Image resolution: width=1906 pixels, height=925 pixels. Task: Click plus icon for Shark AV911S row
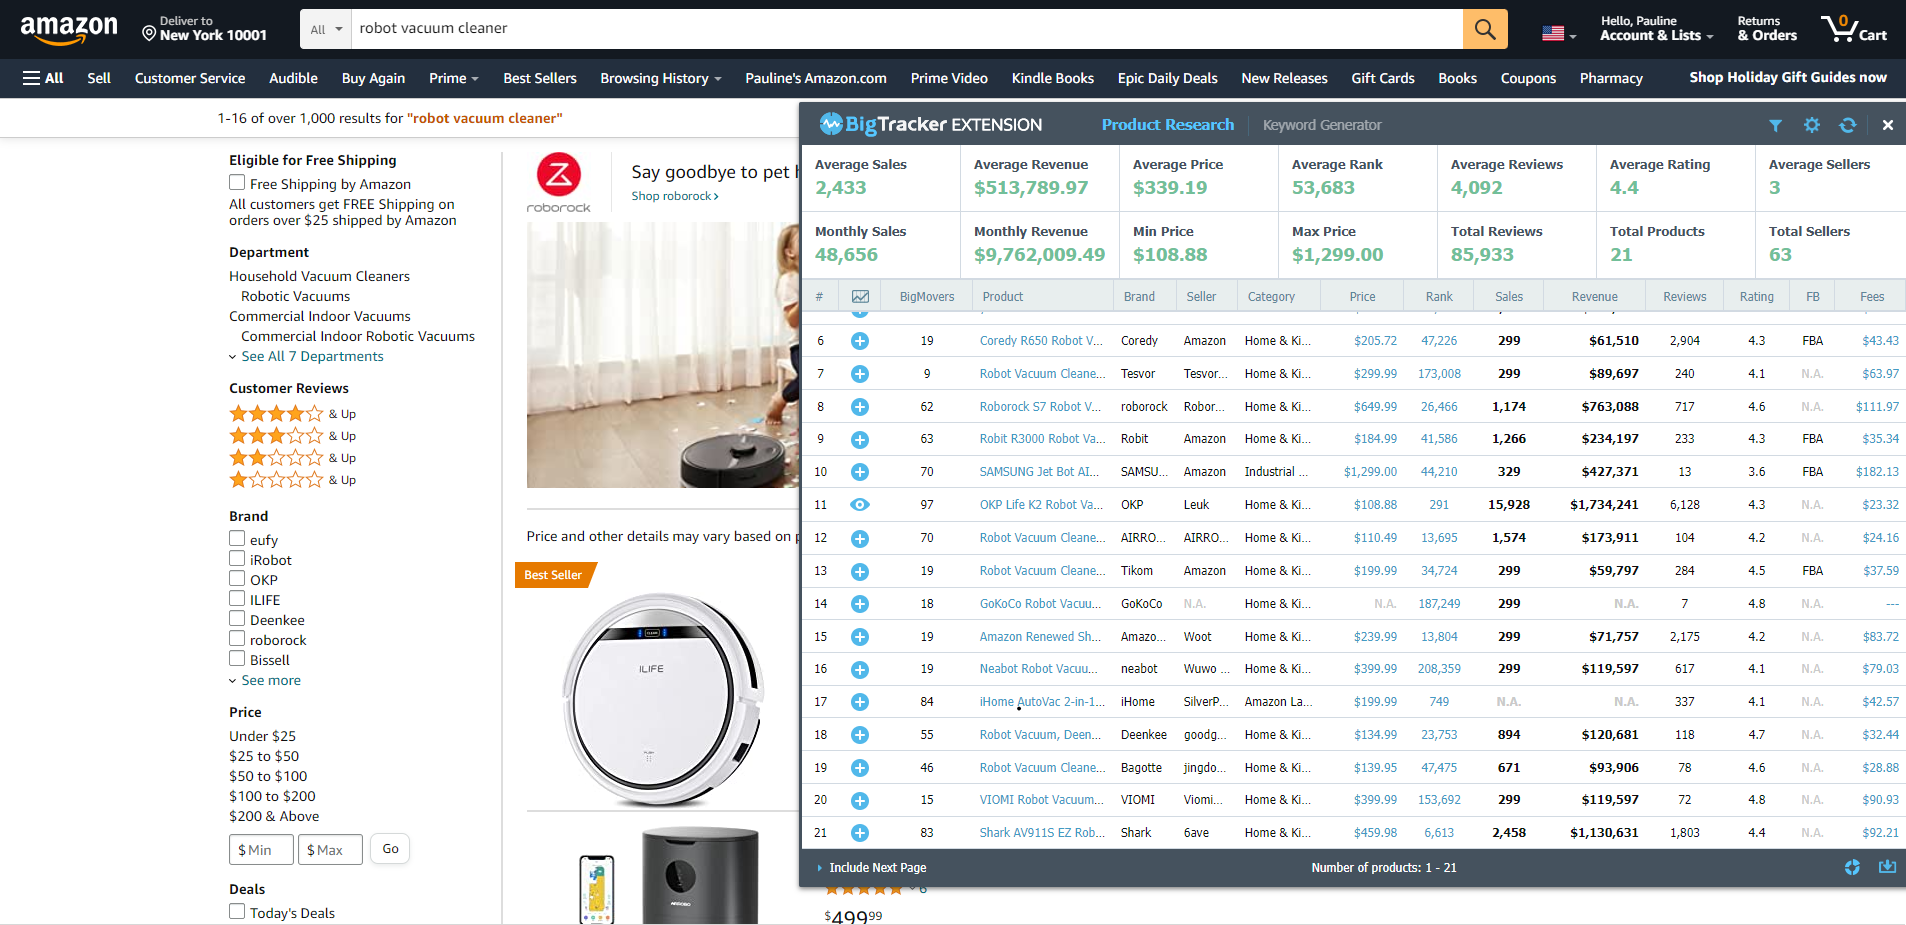[x=859, y=833]
